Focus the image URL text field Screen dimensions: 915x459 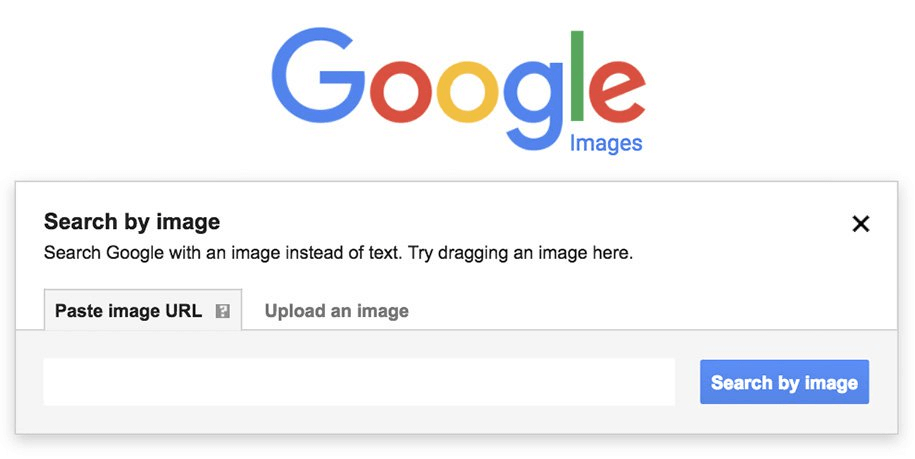359,382
